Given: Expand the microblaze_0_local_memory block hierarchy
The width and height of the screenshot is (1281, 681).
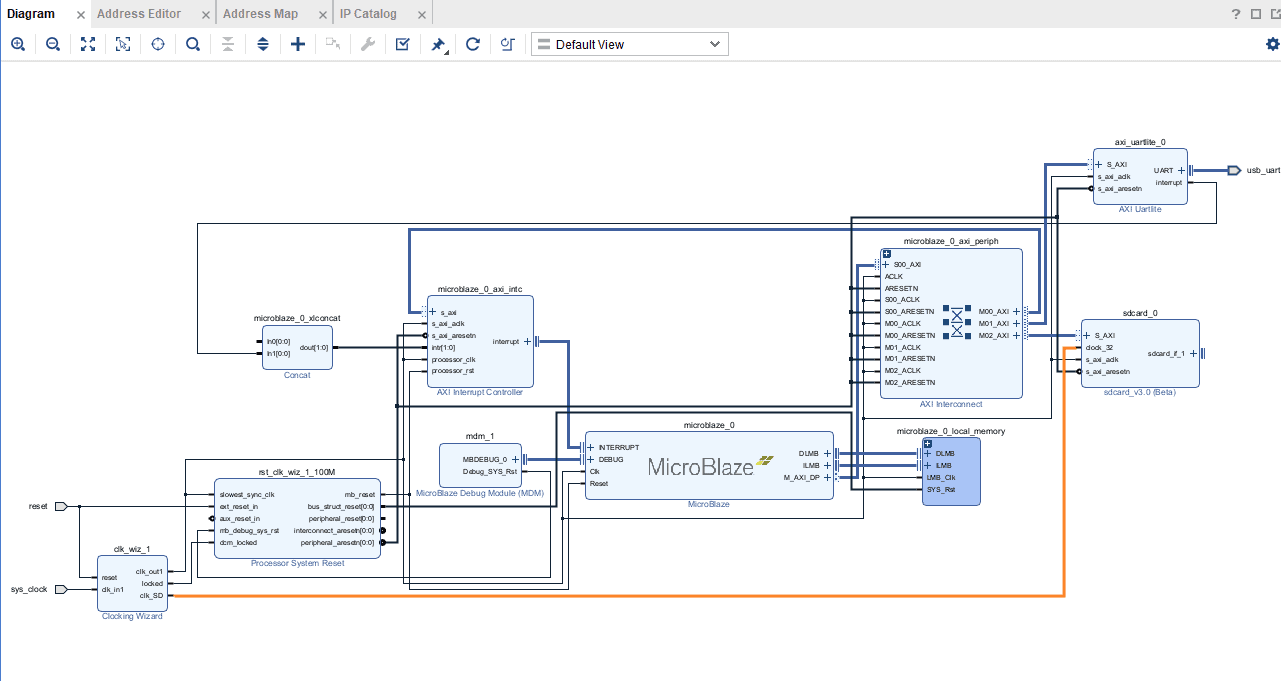Looking at the screenshot, I should 928,443.
